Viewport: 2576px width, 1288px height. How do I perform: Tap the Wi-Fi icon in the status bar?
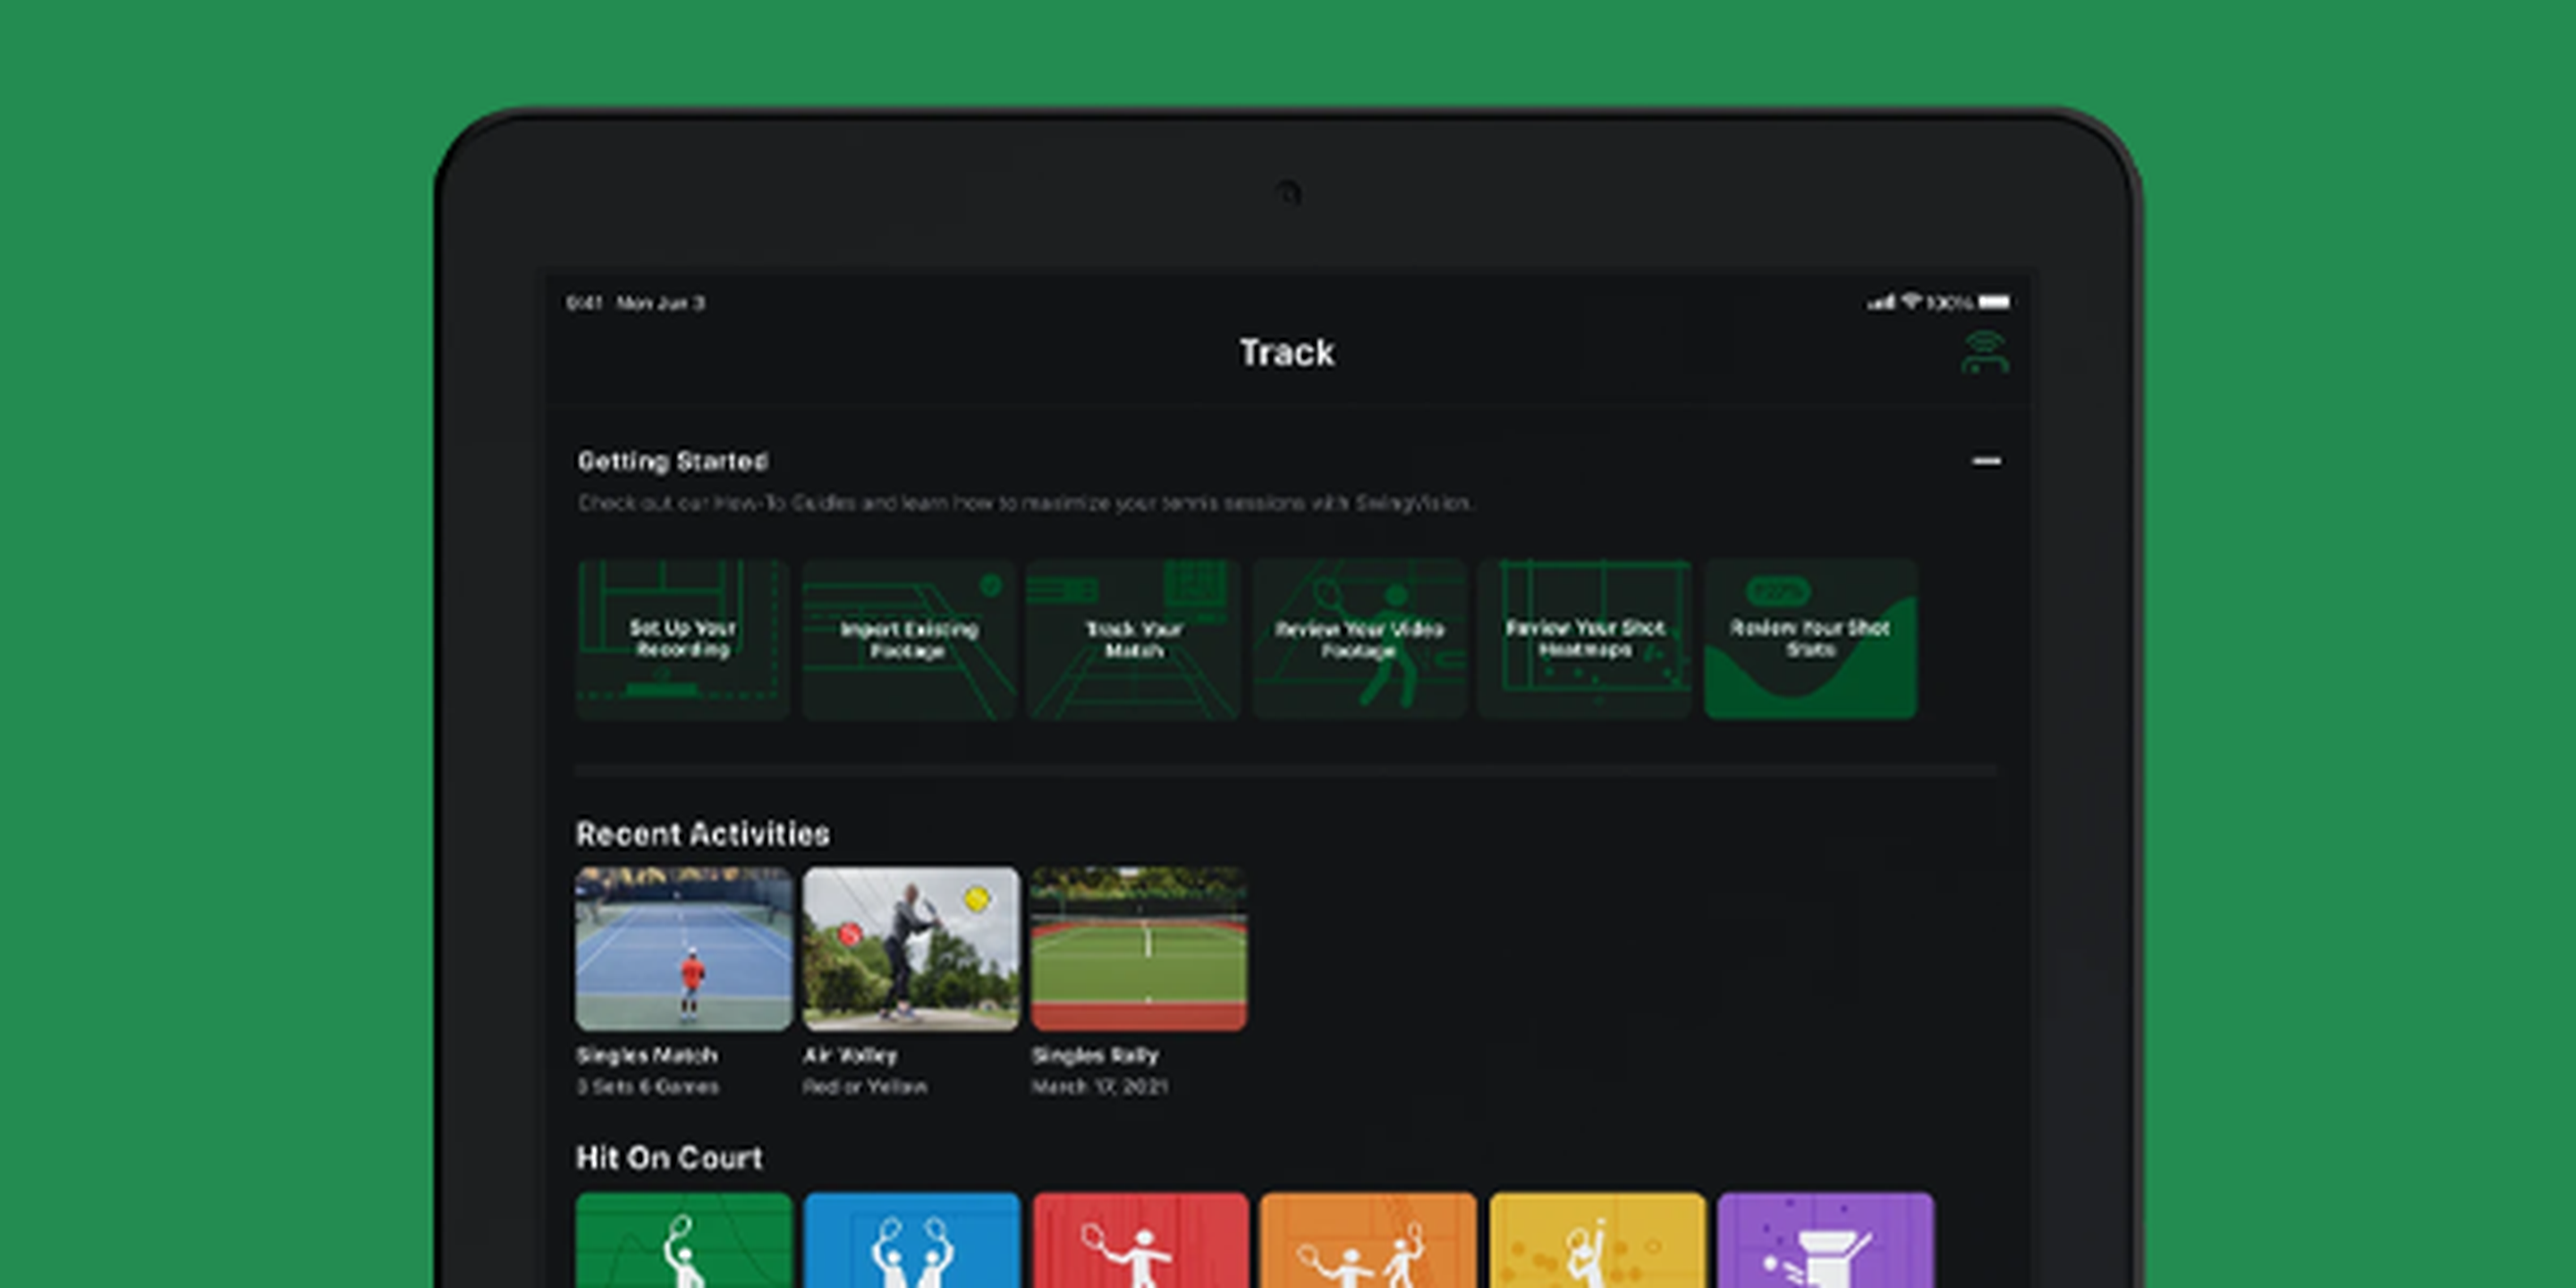(1911, 301)
